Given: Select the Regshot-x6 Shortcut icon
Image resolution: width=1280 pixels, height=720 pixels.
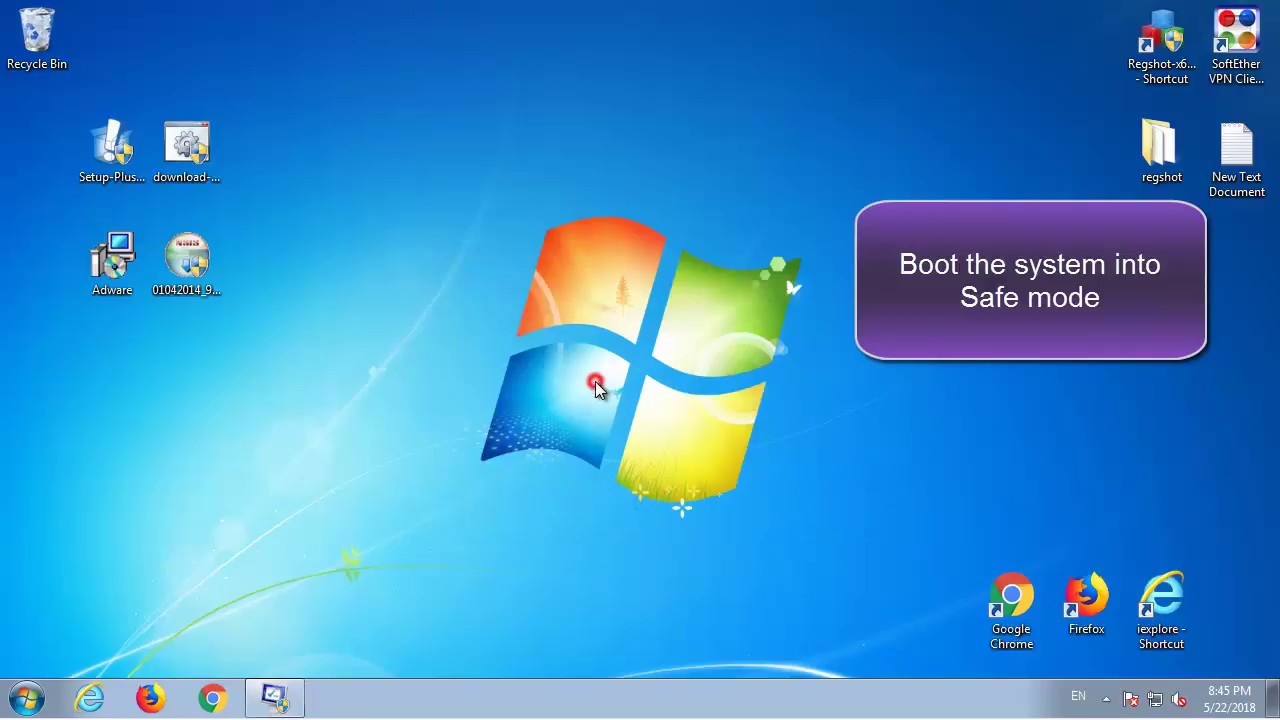Looking at the screenshot, I should (1162, 47).
